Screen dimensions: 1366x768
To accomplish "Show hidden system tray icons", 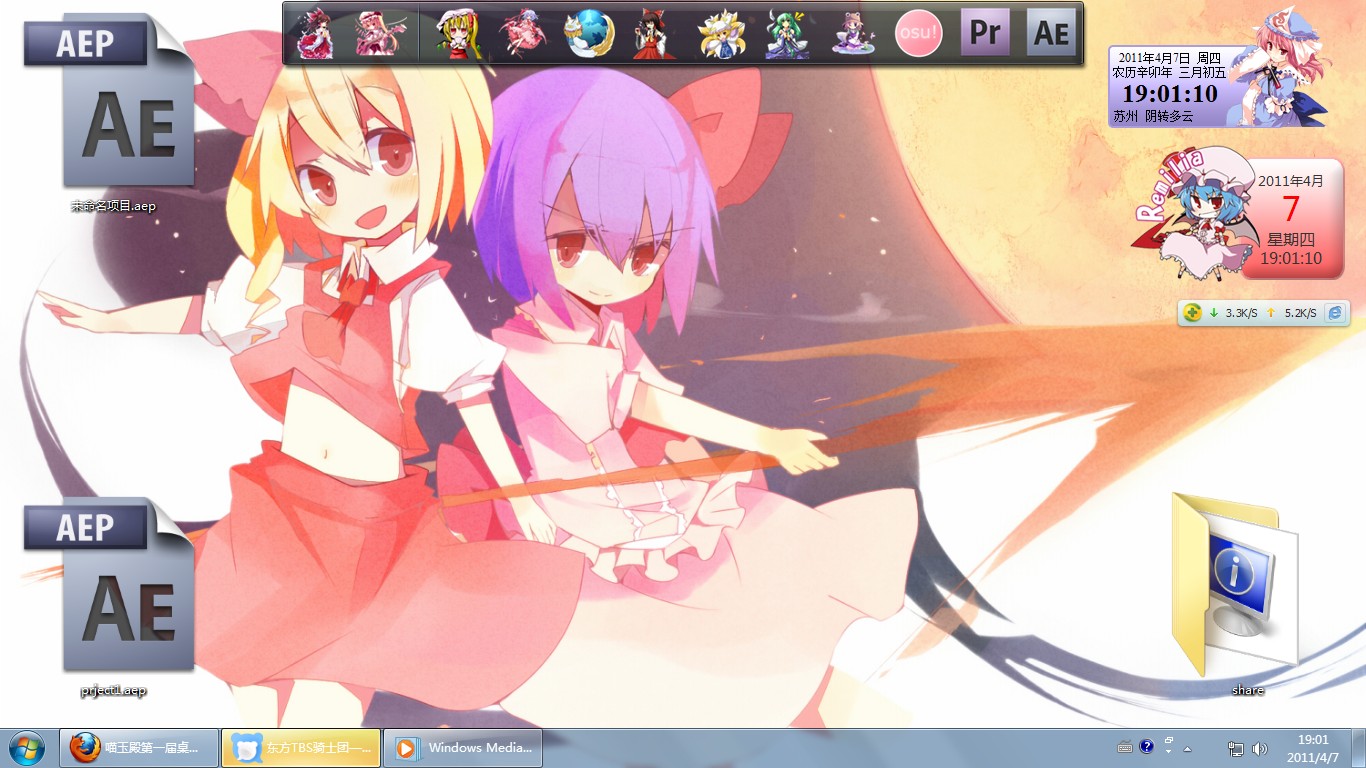I will coord(1187,748).
